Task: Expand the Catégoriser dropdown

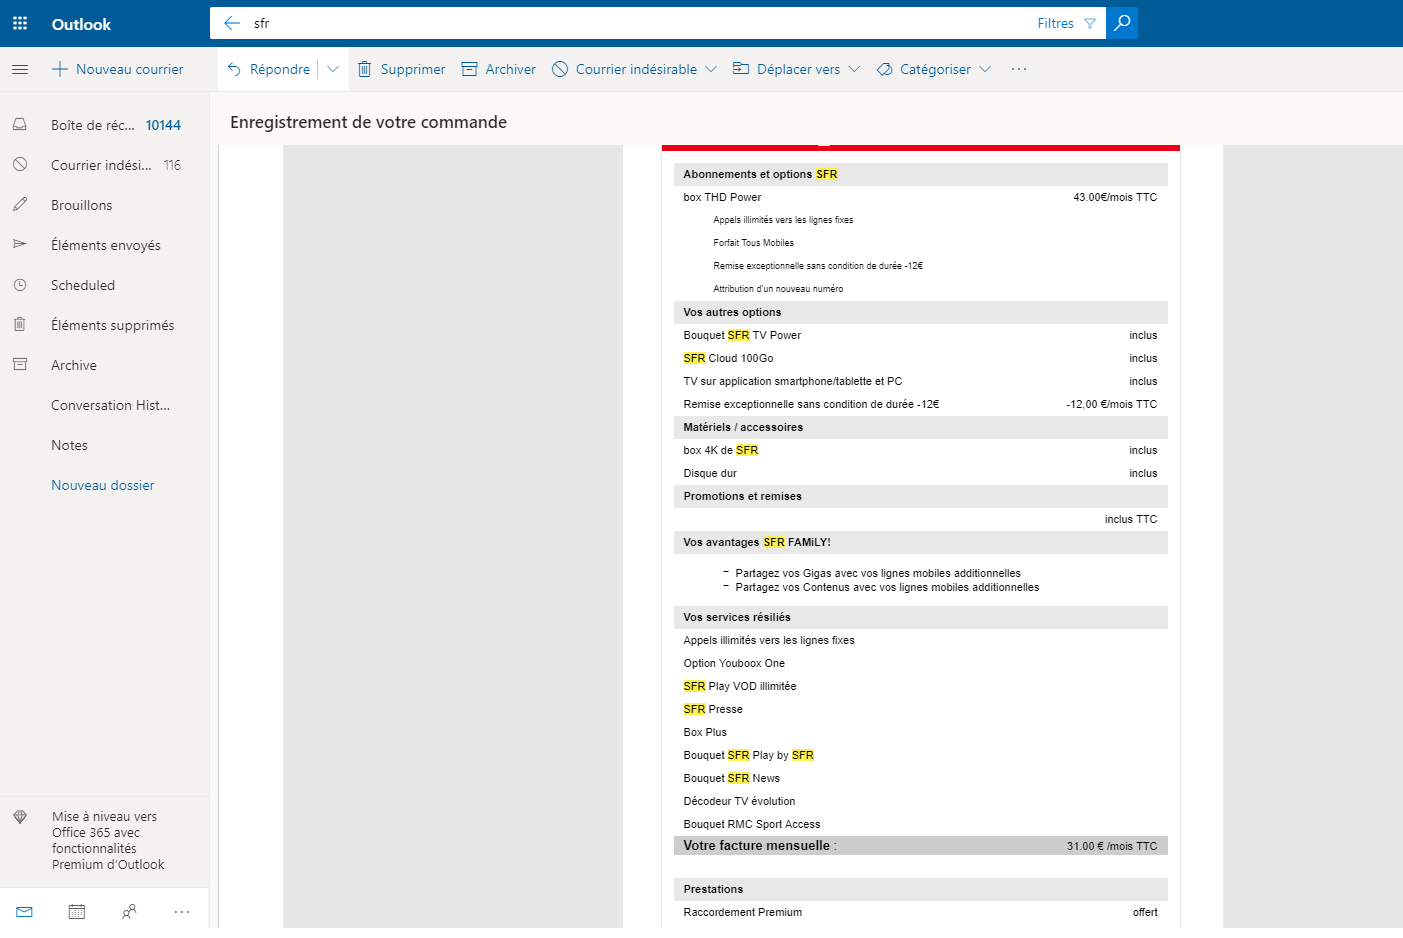Action: 985,69
